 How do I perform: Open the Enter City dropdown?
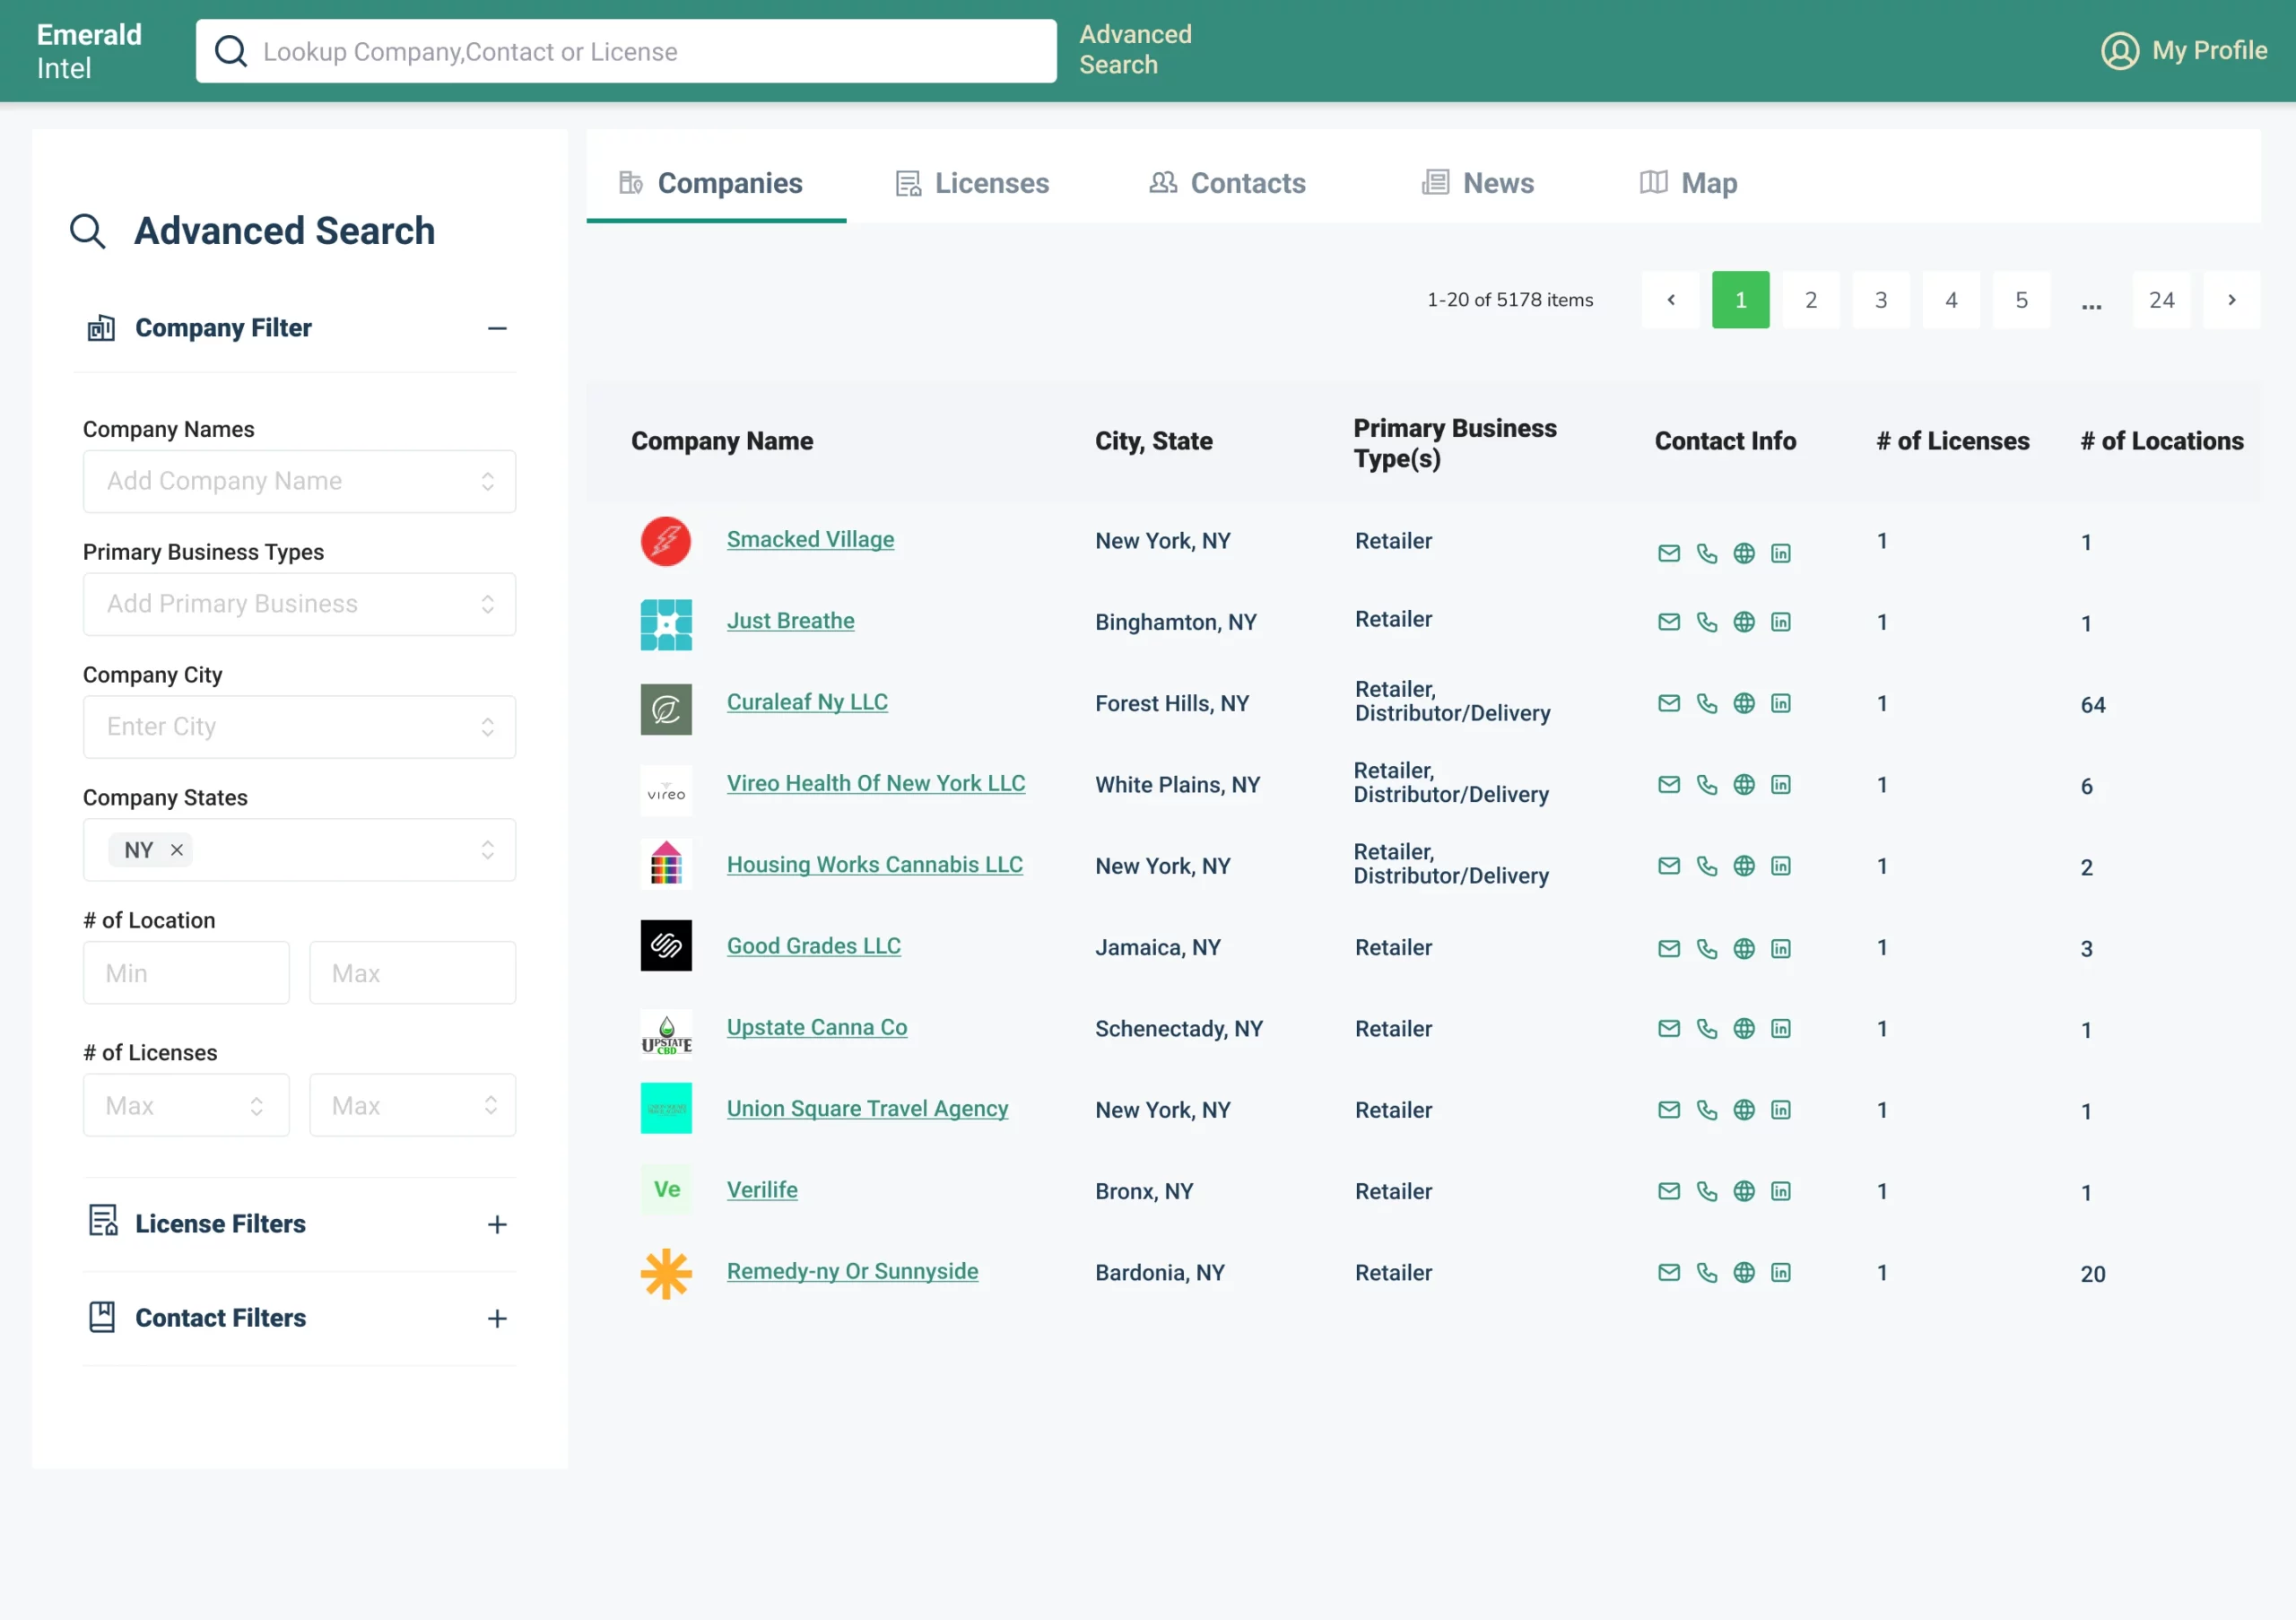(299, 727)
